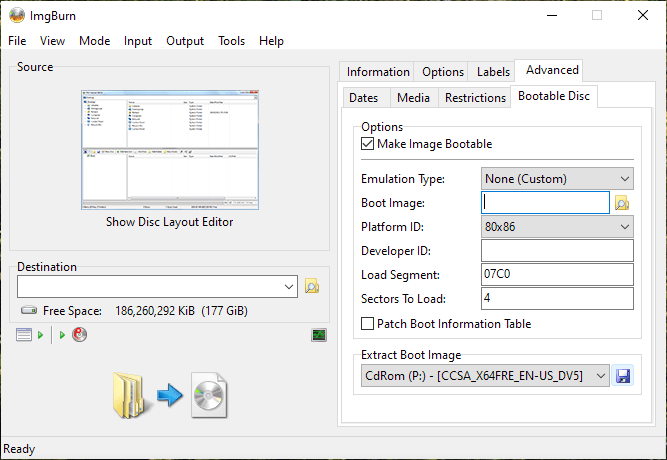Switch to the Restrictions tab
The height and width of the screenshot is (460, 667).
click(475, 98)
